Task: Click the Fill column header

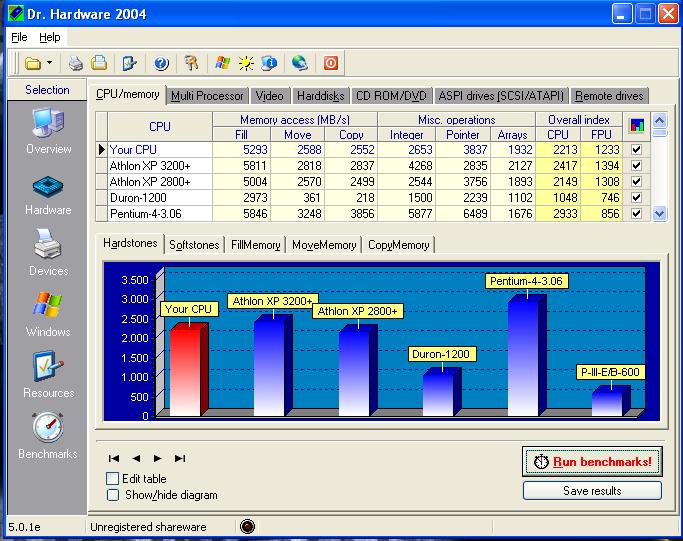Action: [x=241, y=135]
